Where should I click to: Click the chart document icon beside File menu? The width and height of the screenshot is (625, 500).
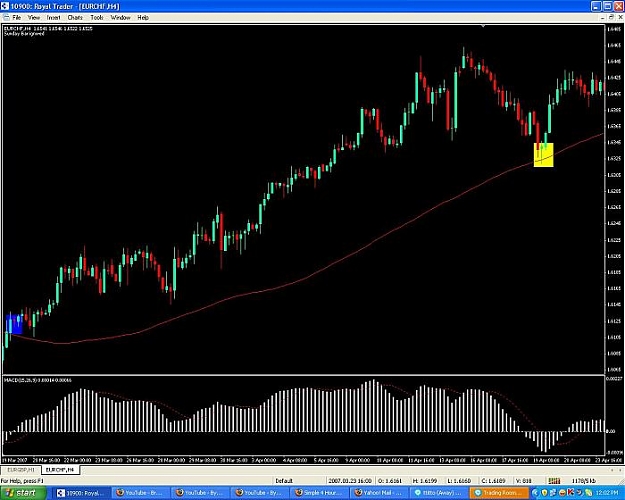6,18
